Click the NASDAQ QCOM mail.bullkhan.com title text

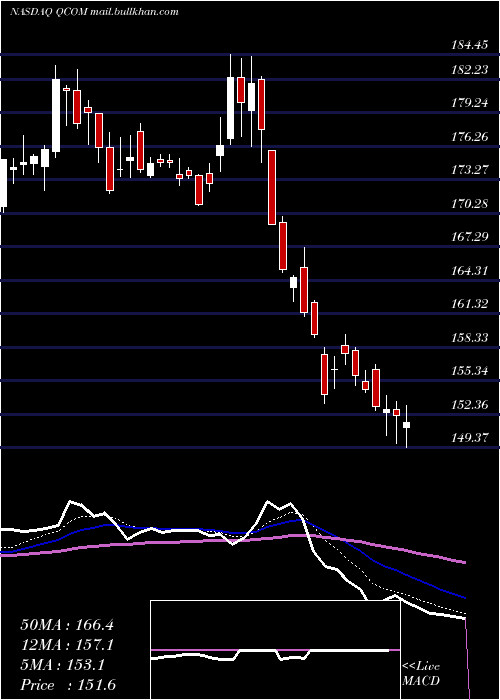click(94, 12)
